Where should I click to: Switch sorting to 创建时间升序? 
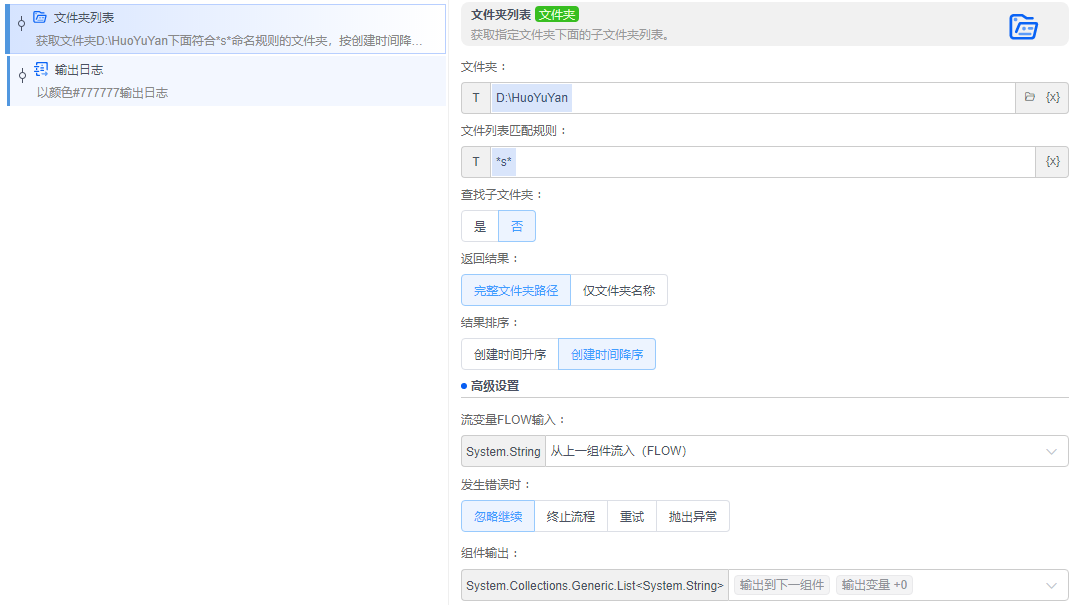[511, 353]
